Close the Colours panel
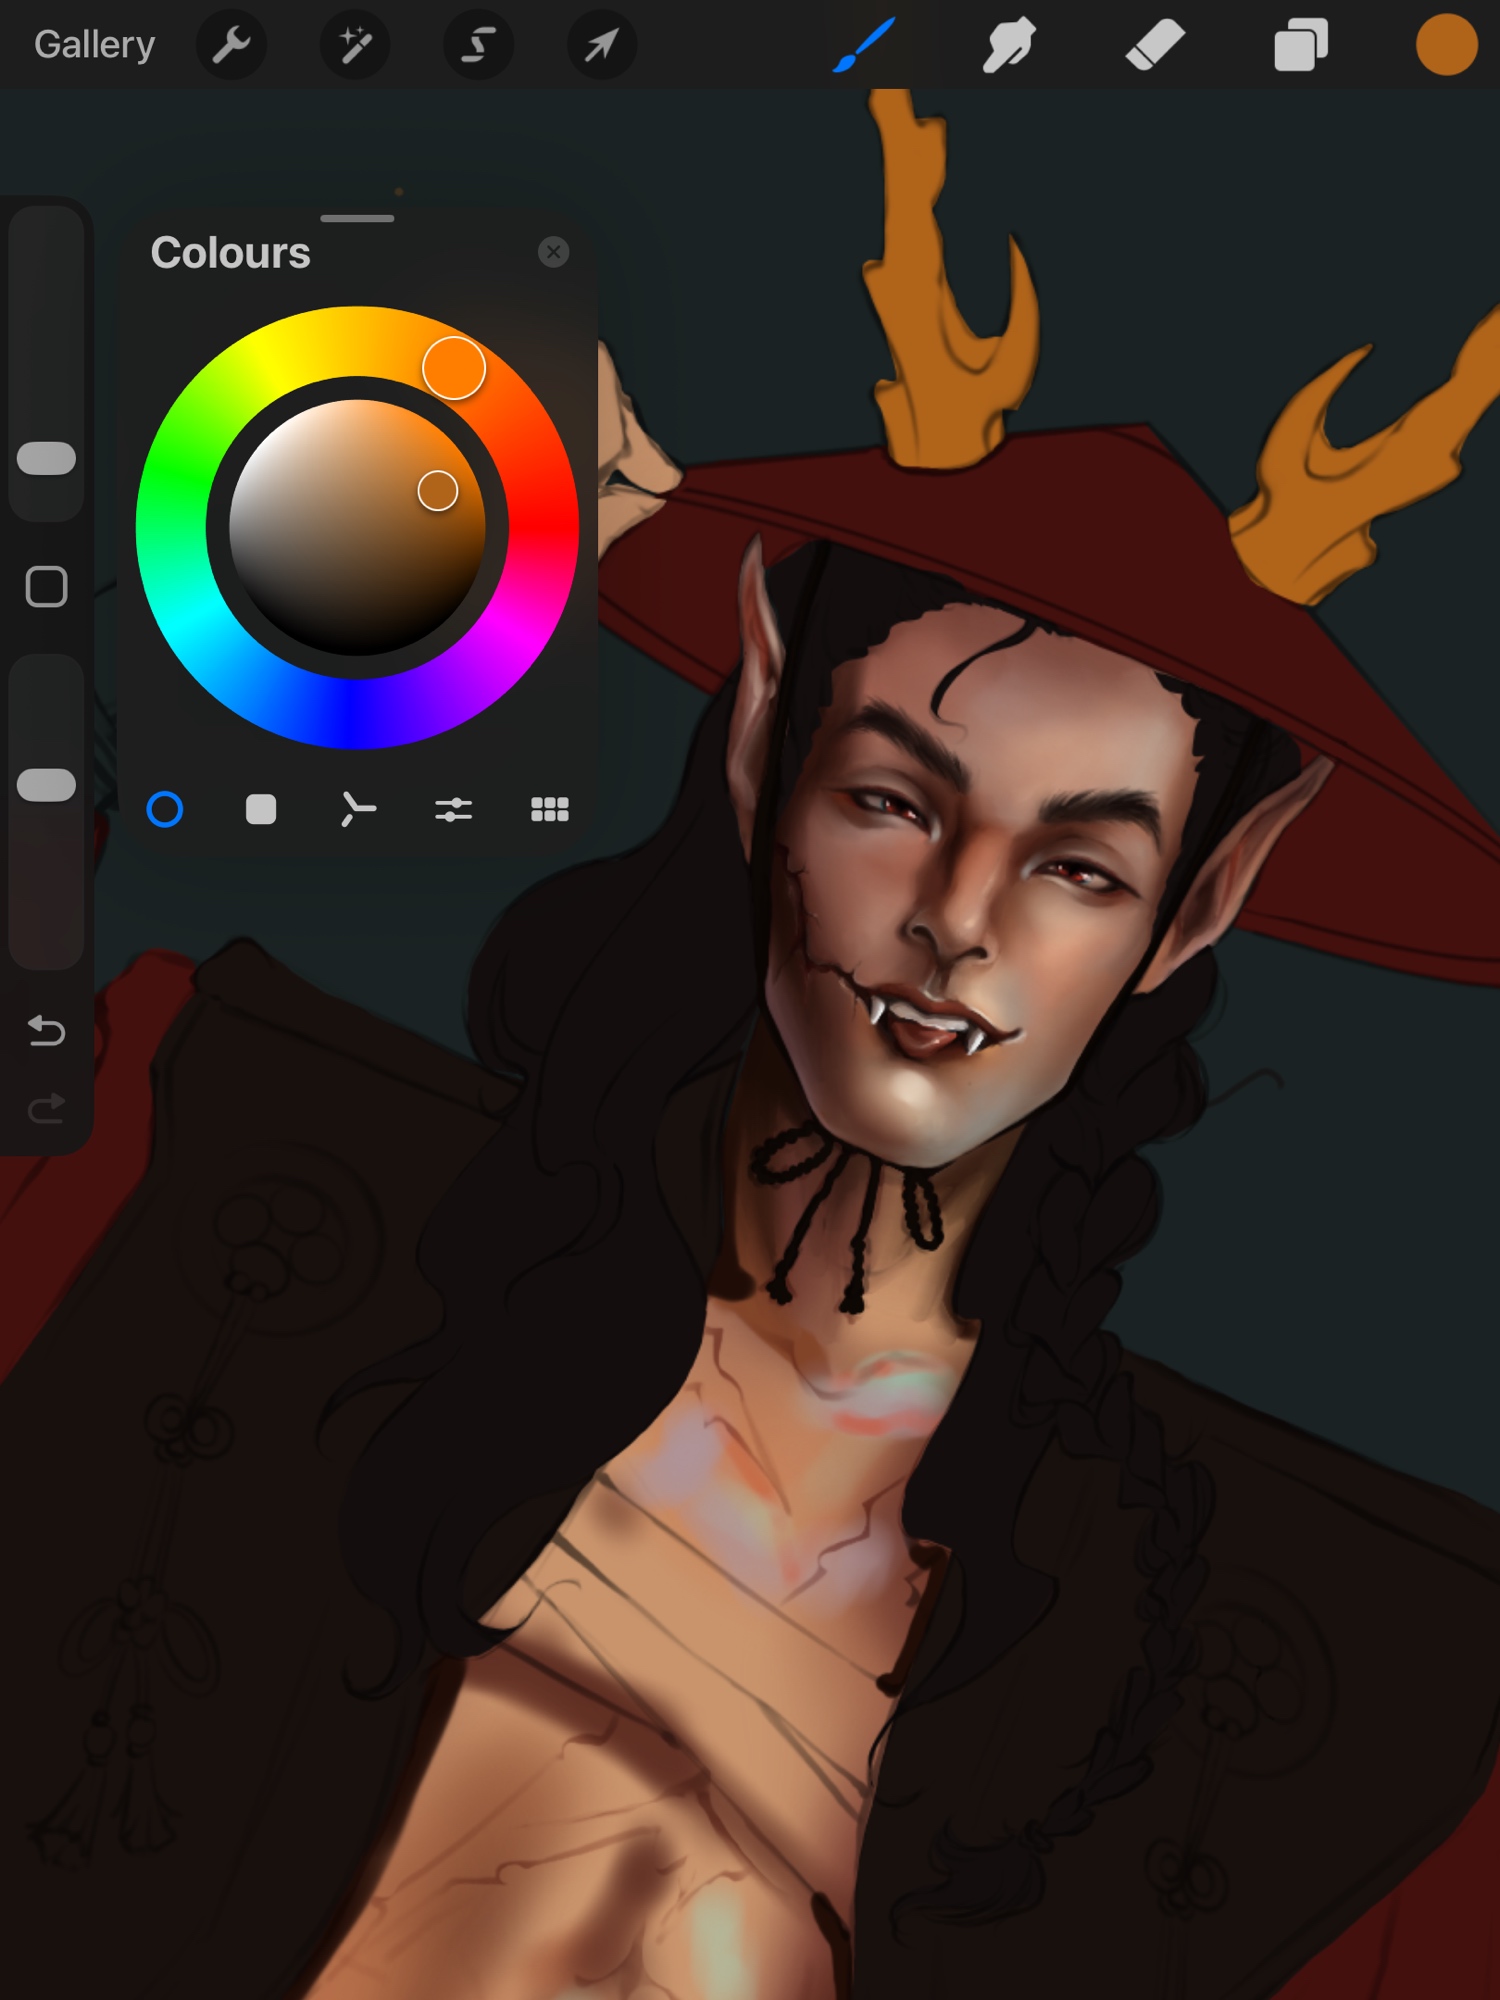This screenshot has height=2000, width=1500. 553,252
